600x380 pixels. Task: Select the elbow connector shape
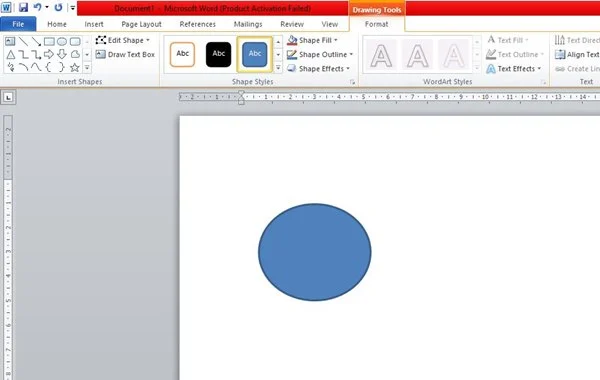pos(23,55)
